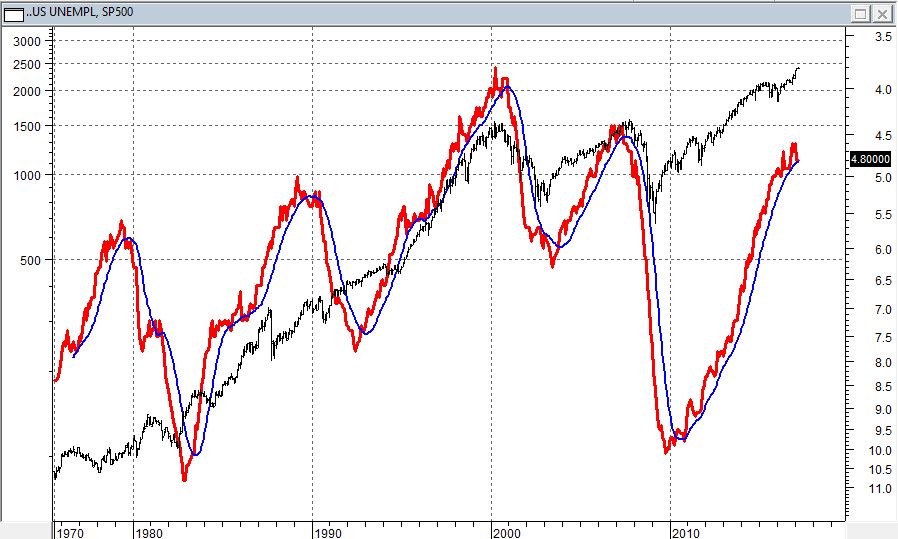The height and width of the screenshot is (539, 898).
Task: Click the 10.0 value on right axis
Action: tap(880, 451)
